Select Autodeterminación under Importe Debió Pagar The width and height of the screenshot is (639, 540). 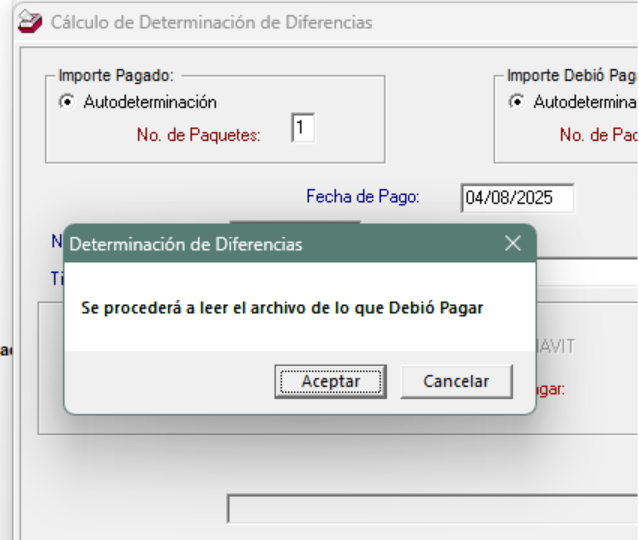517,102
